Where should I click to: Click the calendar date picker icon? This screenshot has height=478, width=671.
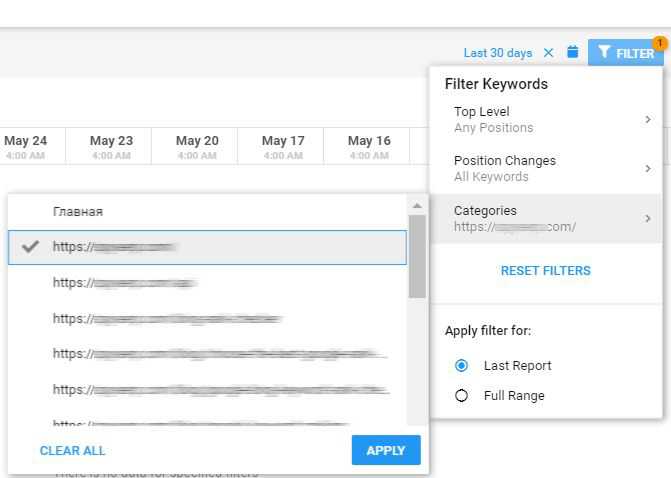pyautogui.click(x=572, y=52)
